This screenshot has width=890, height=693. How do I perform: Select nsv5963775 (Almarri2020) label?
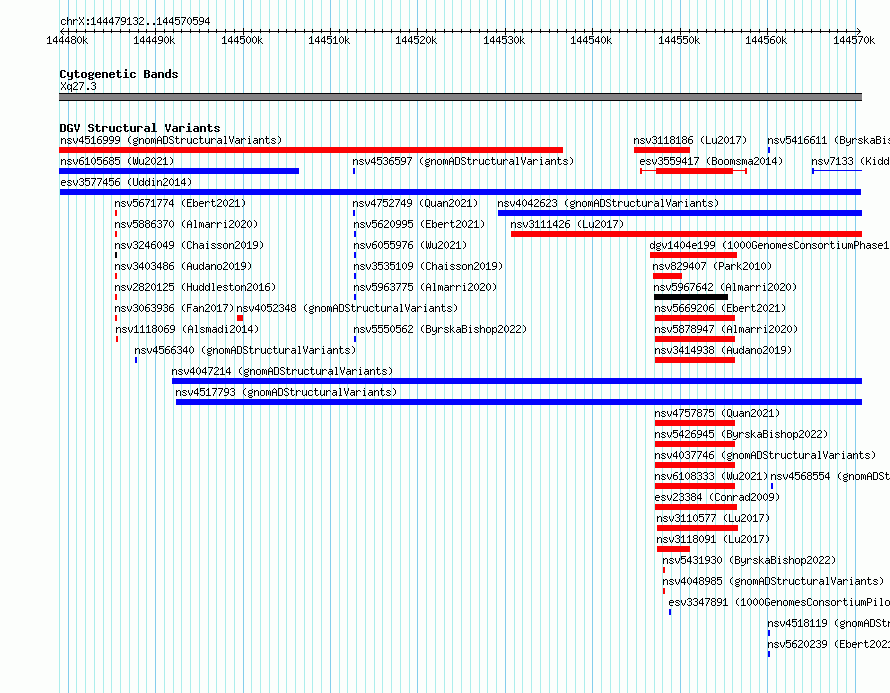pos(425,287)
